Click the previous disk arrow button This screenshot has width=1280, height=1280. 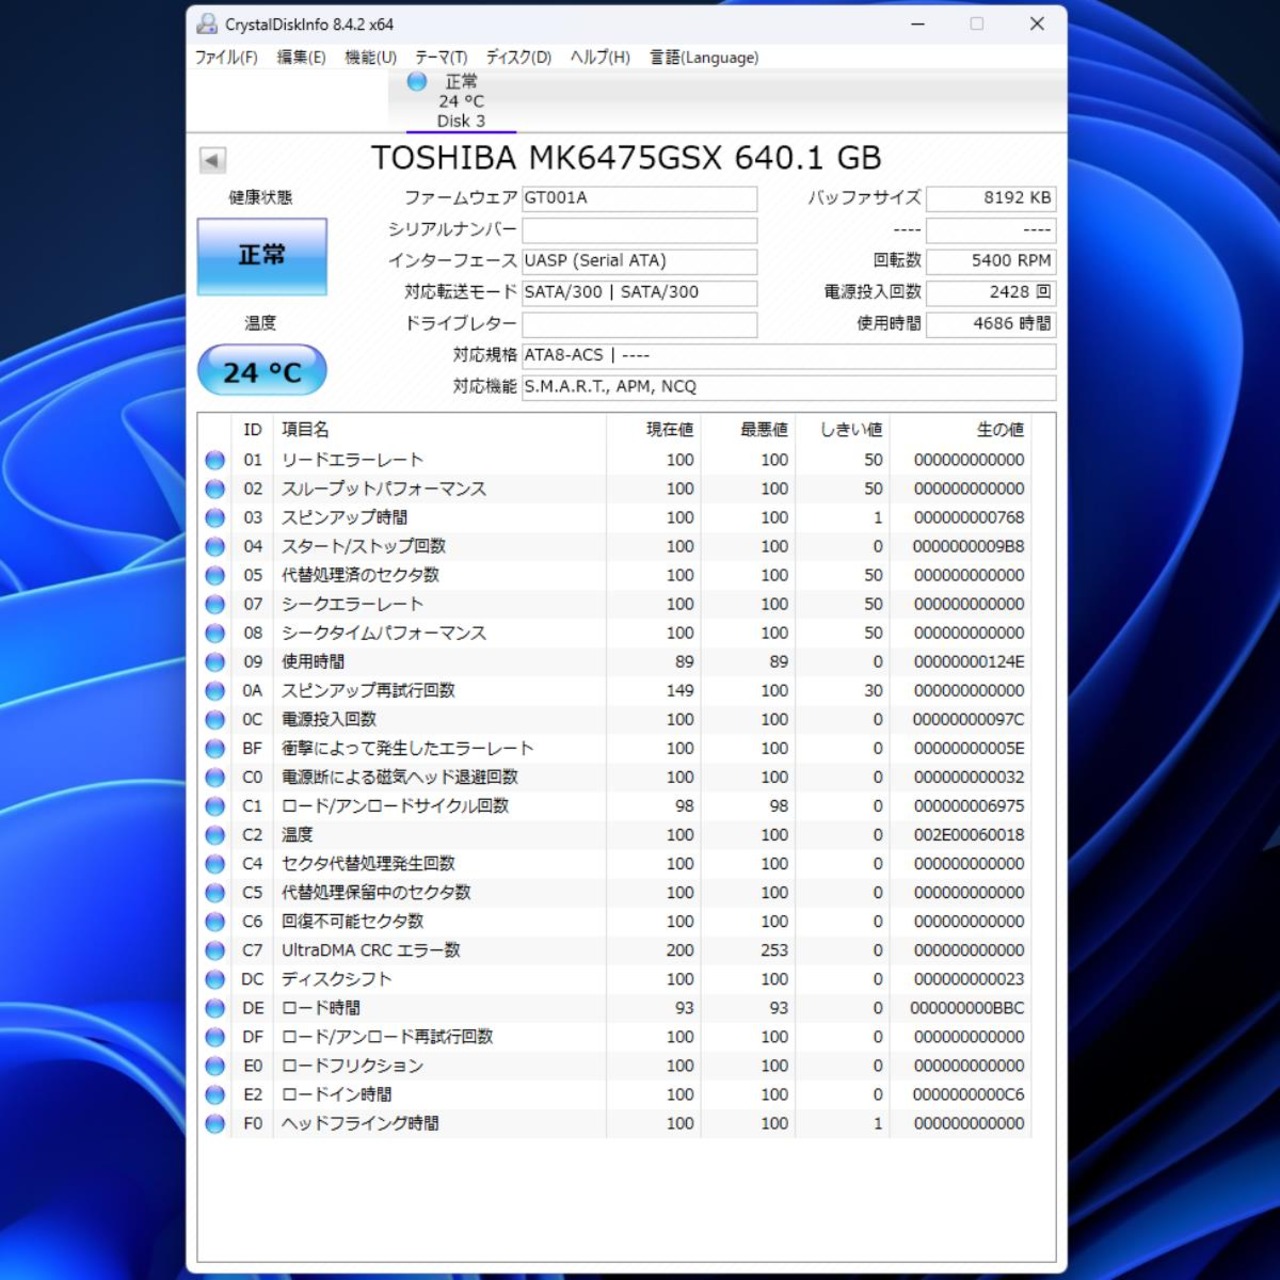212,160
